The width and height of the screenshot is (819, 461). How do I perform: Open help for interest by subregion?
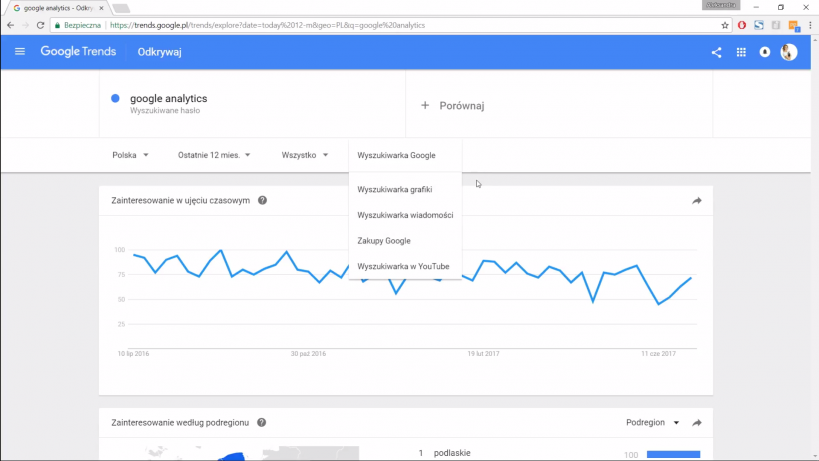(x=262, y=422)
